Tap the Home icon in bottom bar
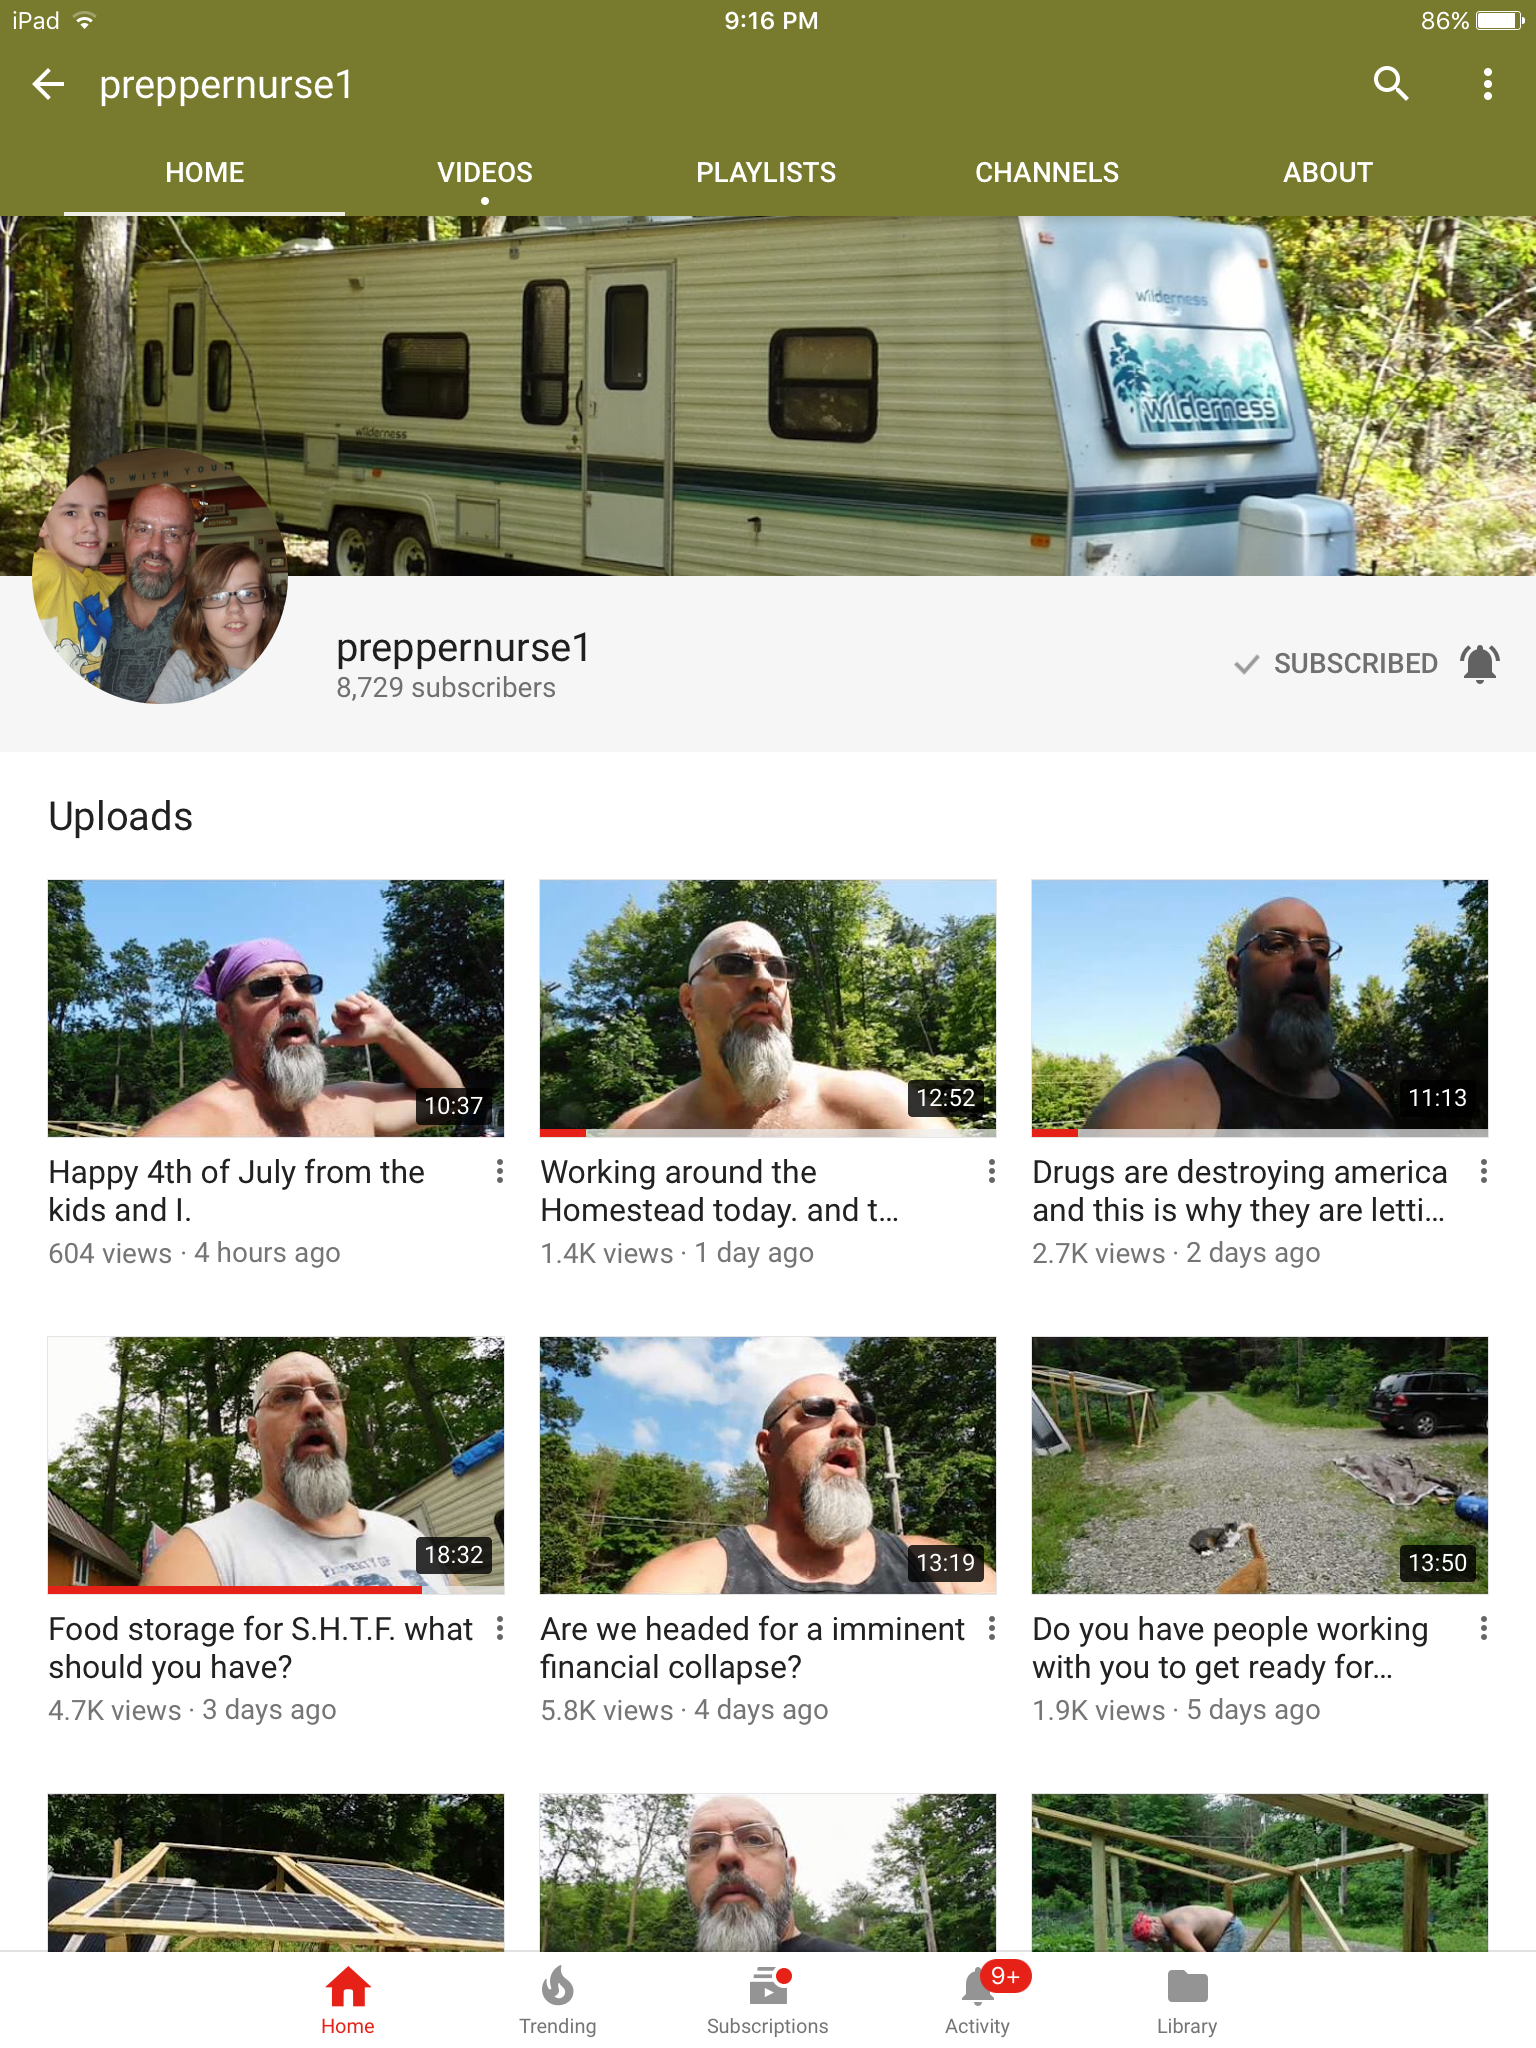 pyautogui.click(x=347, y=2000)
